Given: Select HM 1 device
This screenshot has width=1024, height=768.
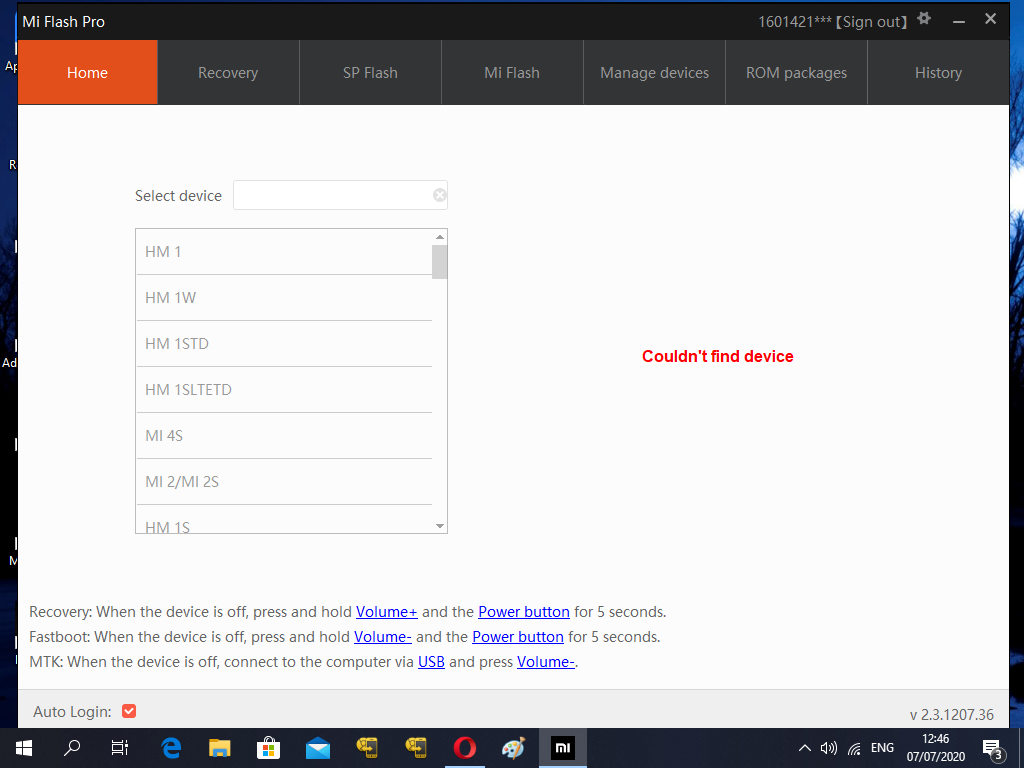Looking at the screenshot, I should point(284,252).
